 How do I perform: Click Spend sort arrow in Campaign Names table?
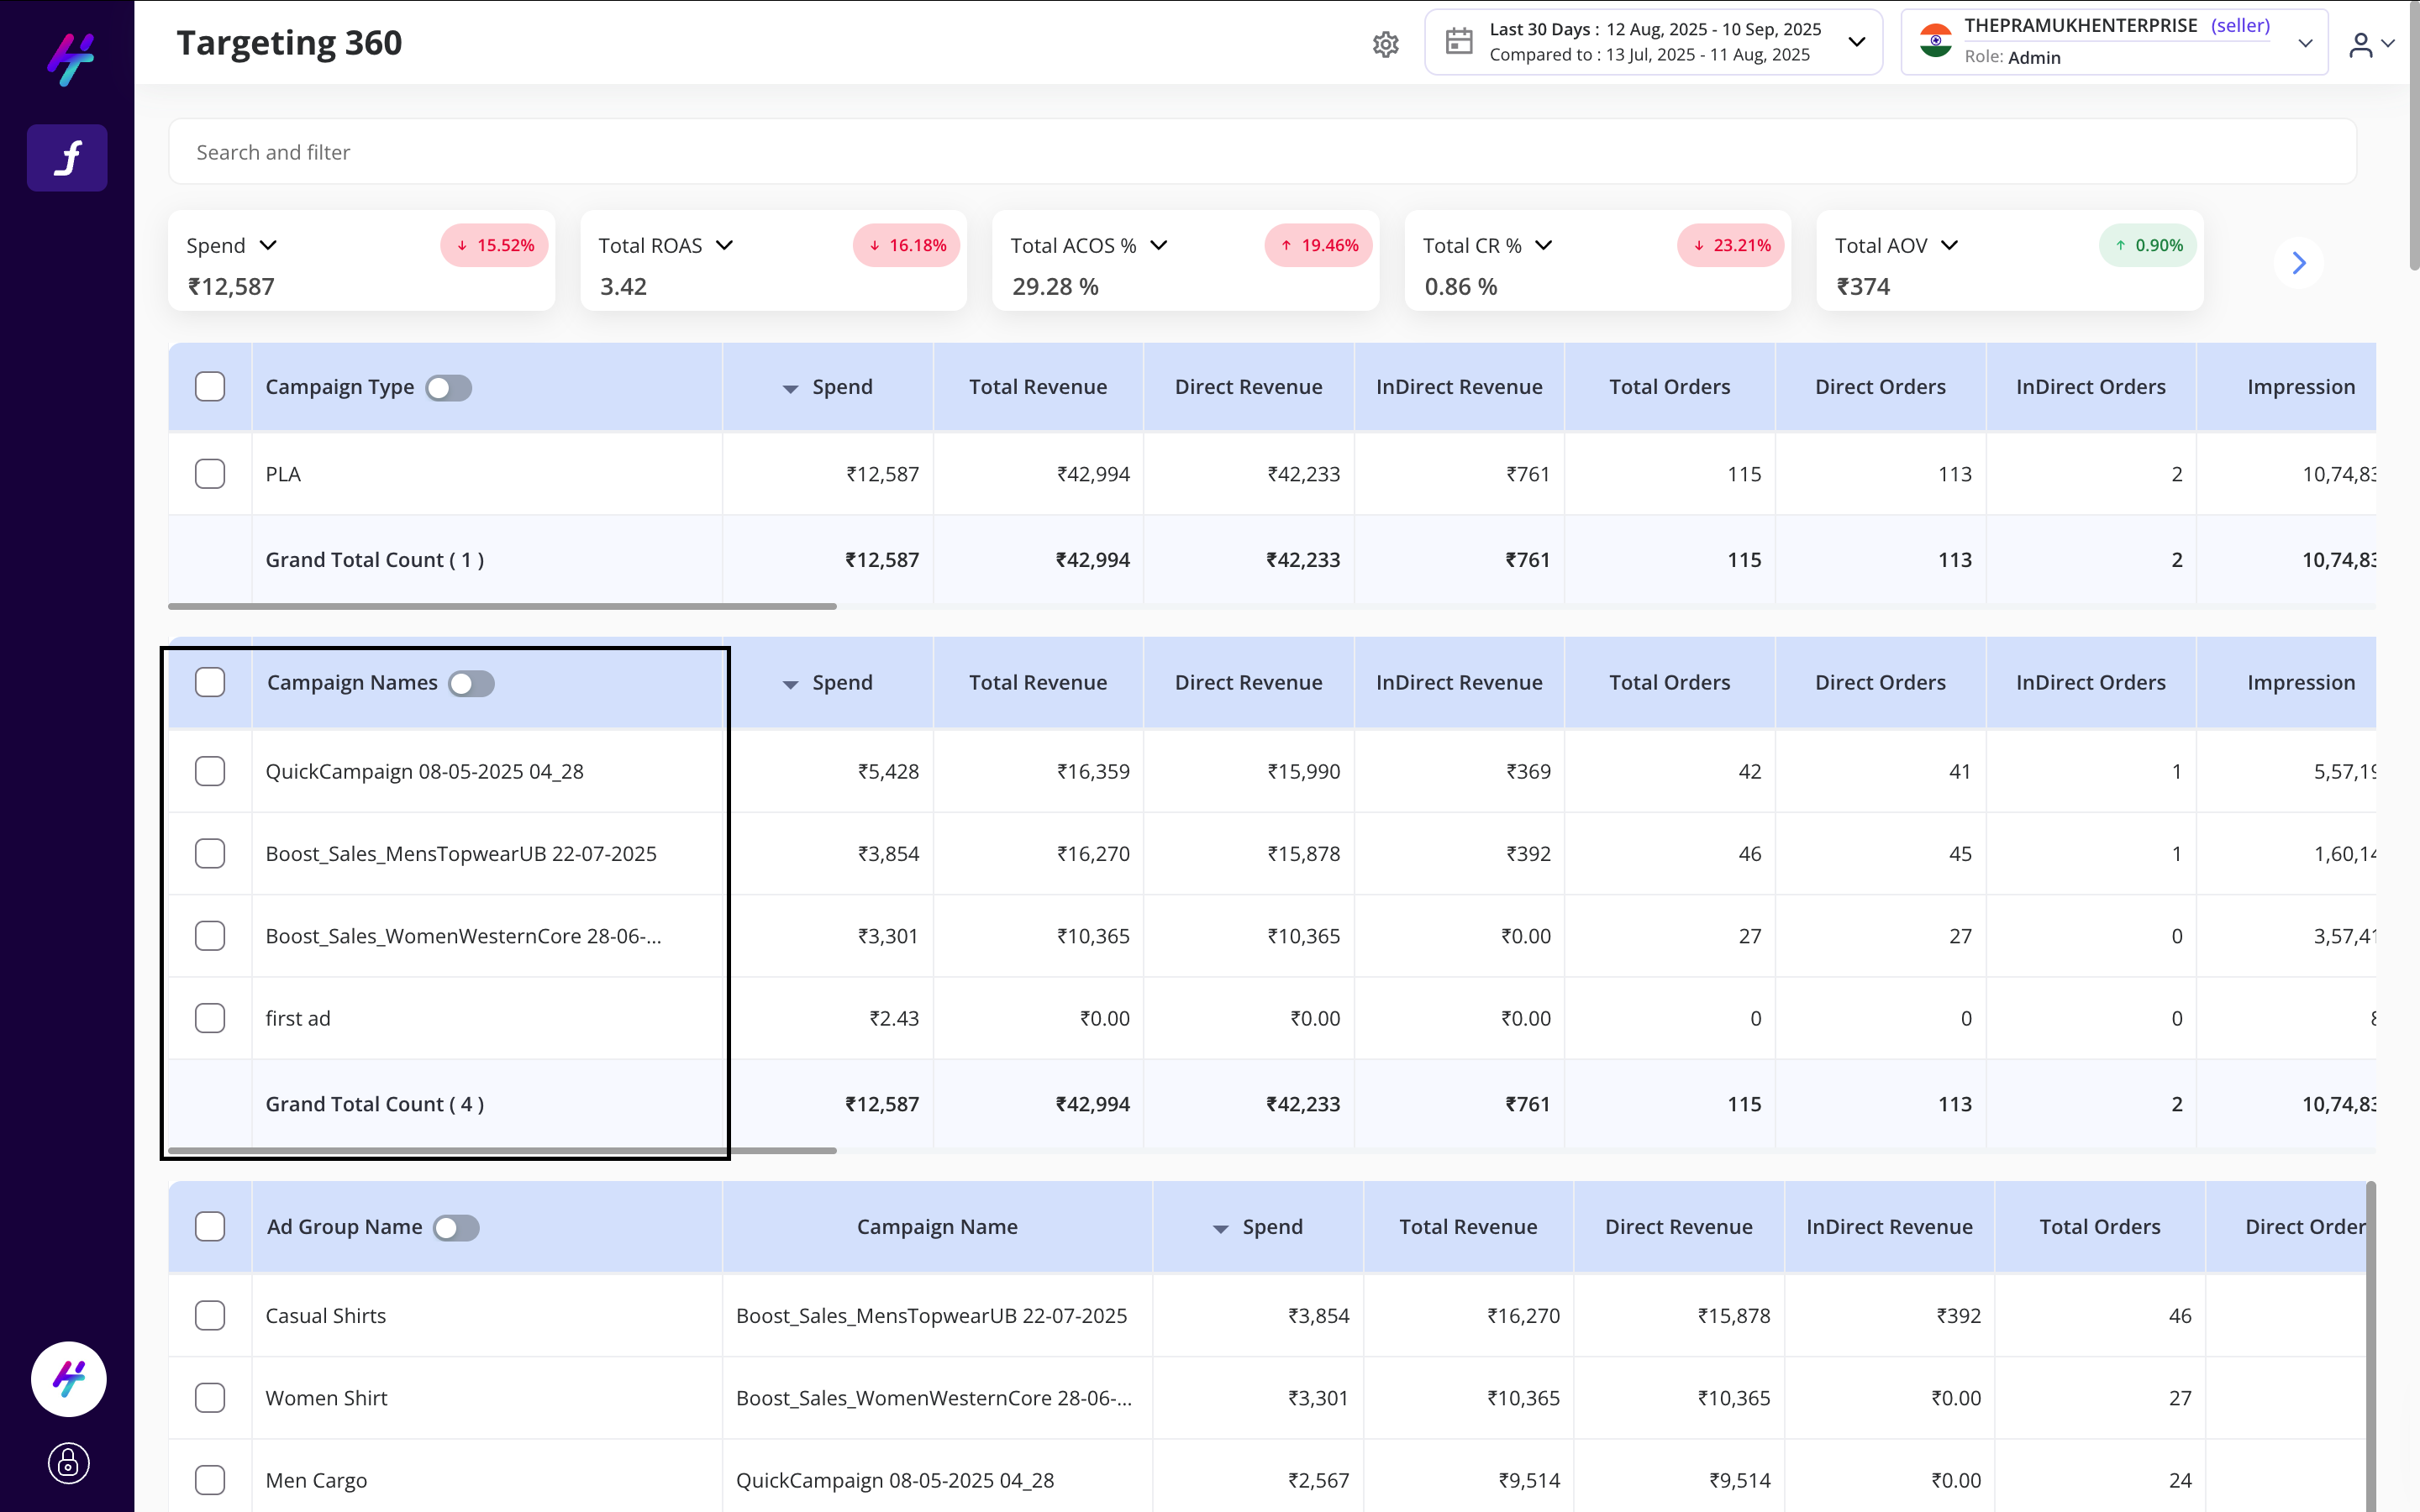(x=790, y=684)
